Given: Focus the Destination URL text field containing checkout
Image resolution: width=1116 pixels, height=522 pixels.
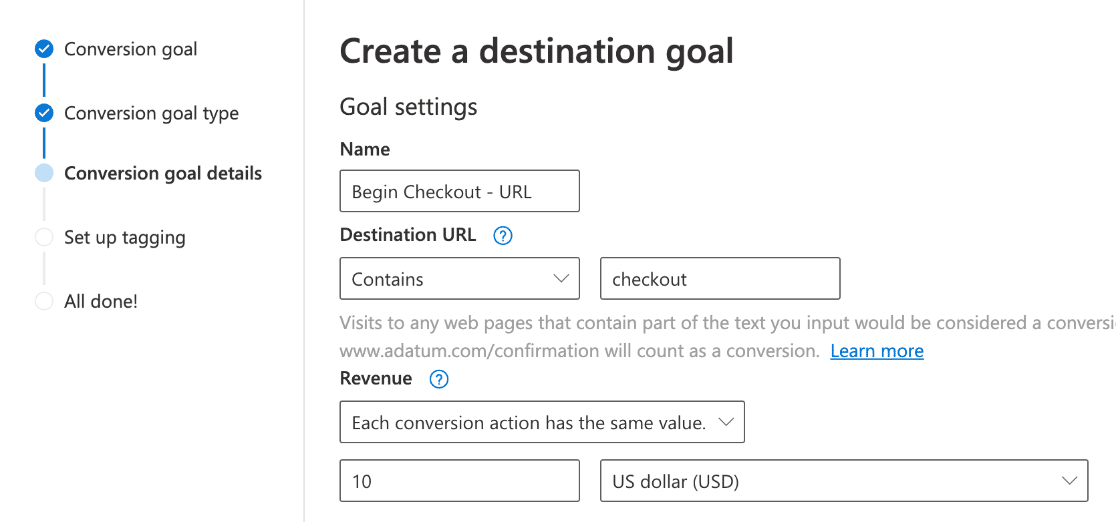Looking at the screenshot, I should (719, 279).
